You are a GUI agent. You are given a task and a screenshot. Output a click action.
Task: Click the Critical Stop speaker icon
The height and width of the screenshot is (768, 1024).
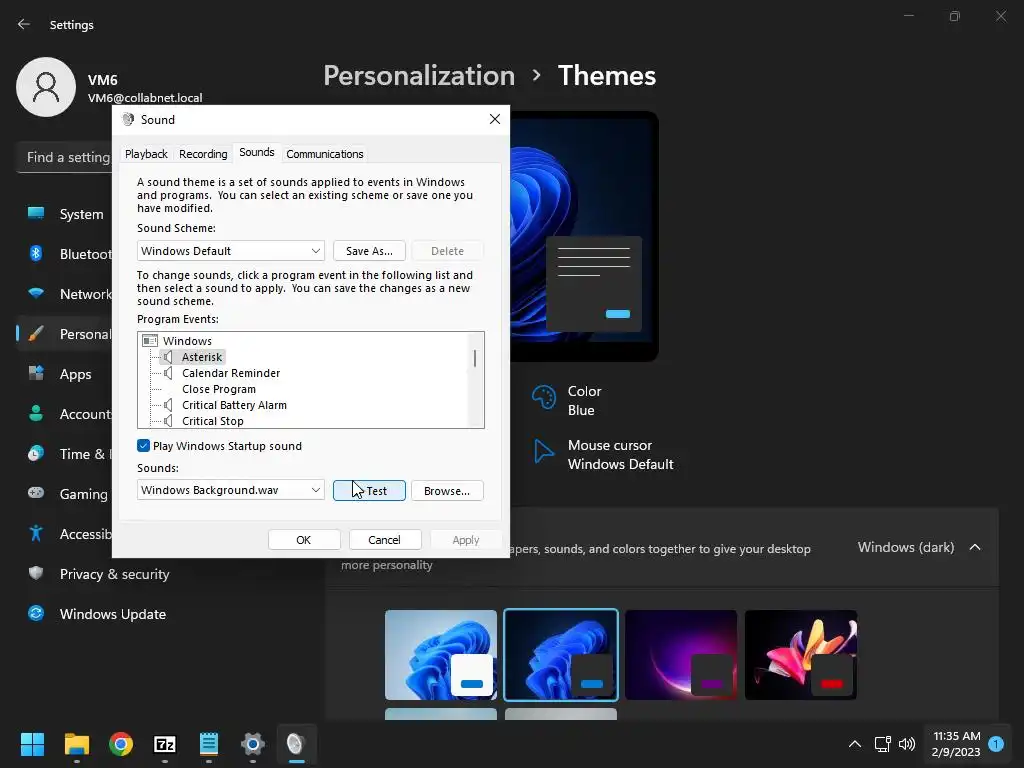pyautogui.click(x=168, y=421)
